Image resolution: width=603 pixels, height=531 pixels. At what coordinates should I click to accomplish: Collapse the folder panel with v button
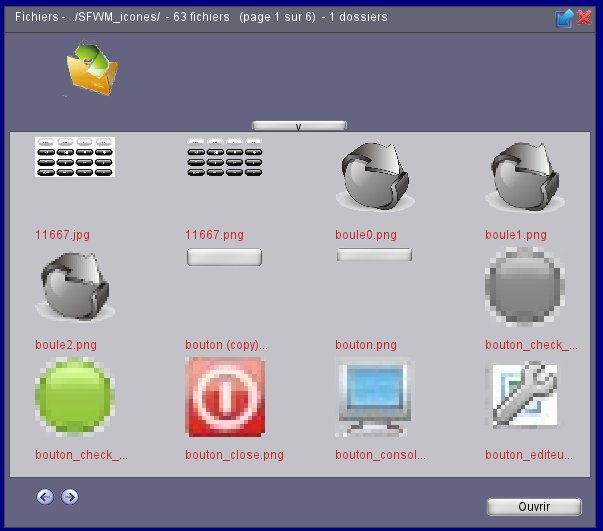pos(299,126)
